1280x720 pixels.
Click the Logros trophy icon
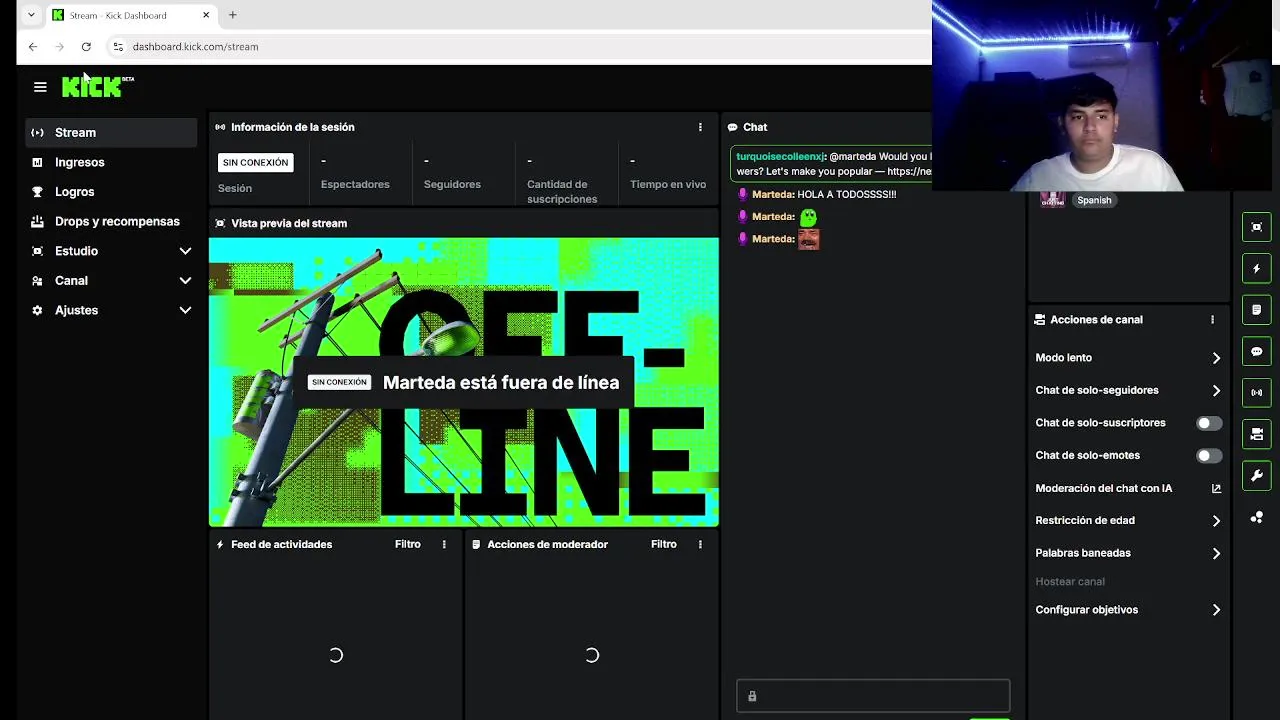click(37, 192)
